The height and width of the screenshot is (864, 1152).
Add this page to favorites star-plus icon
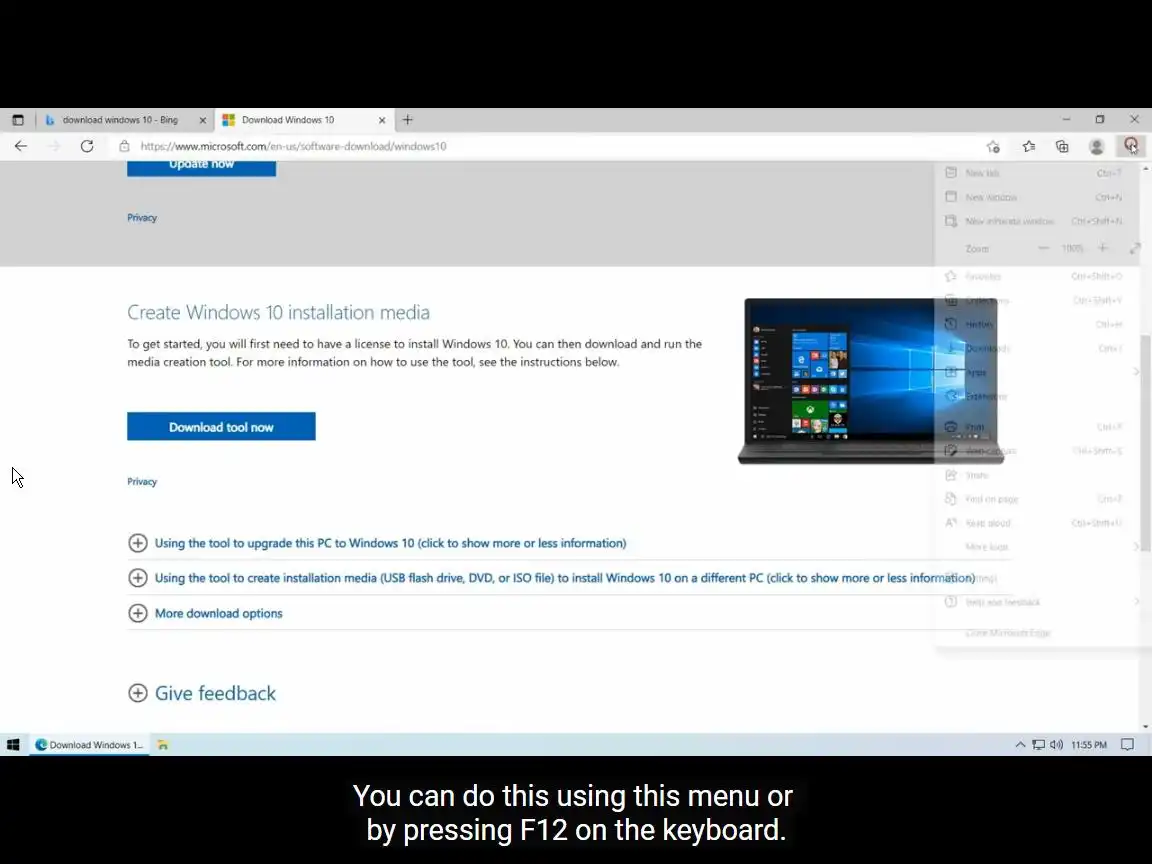993,146
